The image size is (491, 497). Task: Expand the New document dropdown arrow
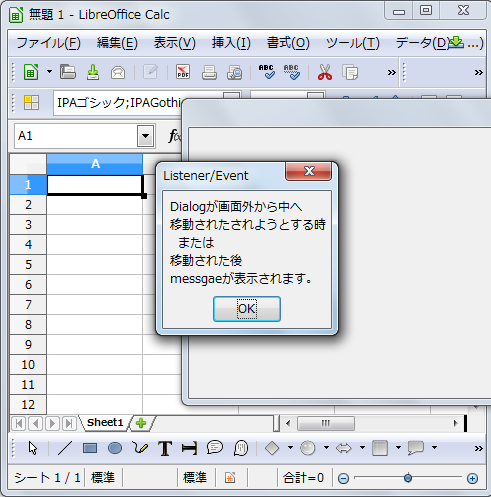pos(49,72)
